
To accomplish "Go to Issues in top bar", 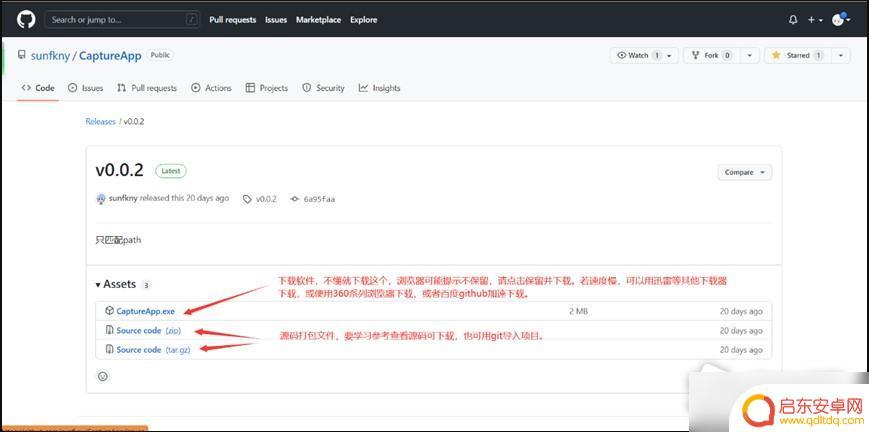I will pos(275,19).
